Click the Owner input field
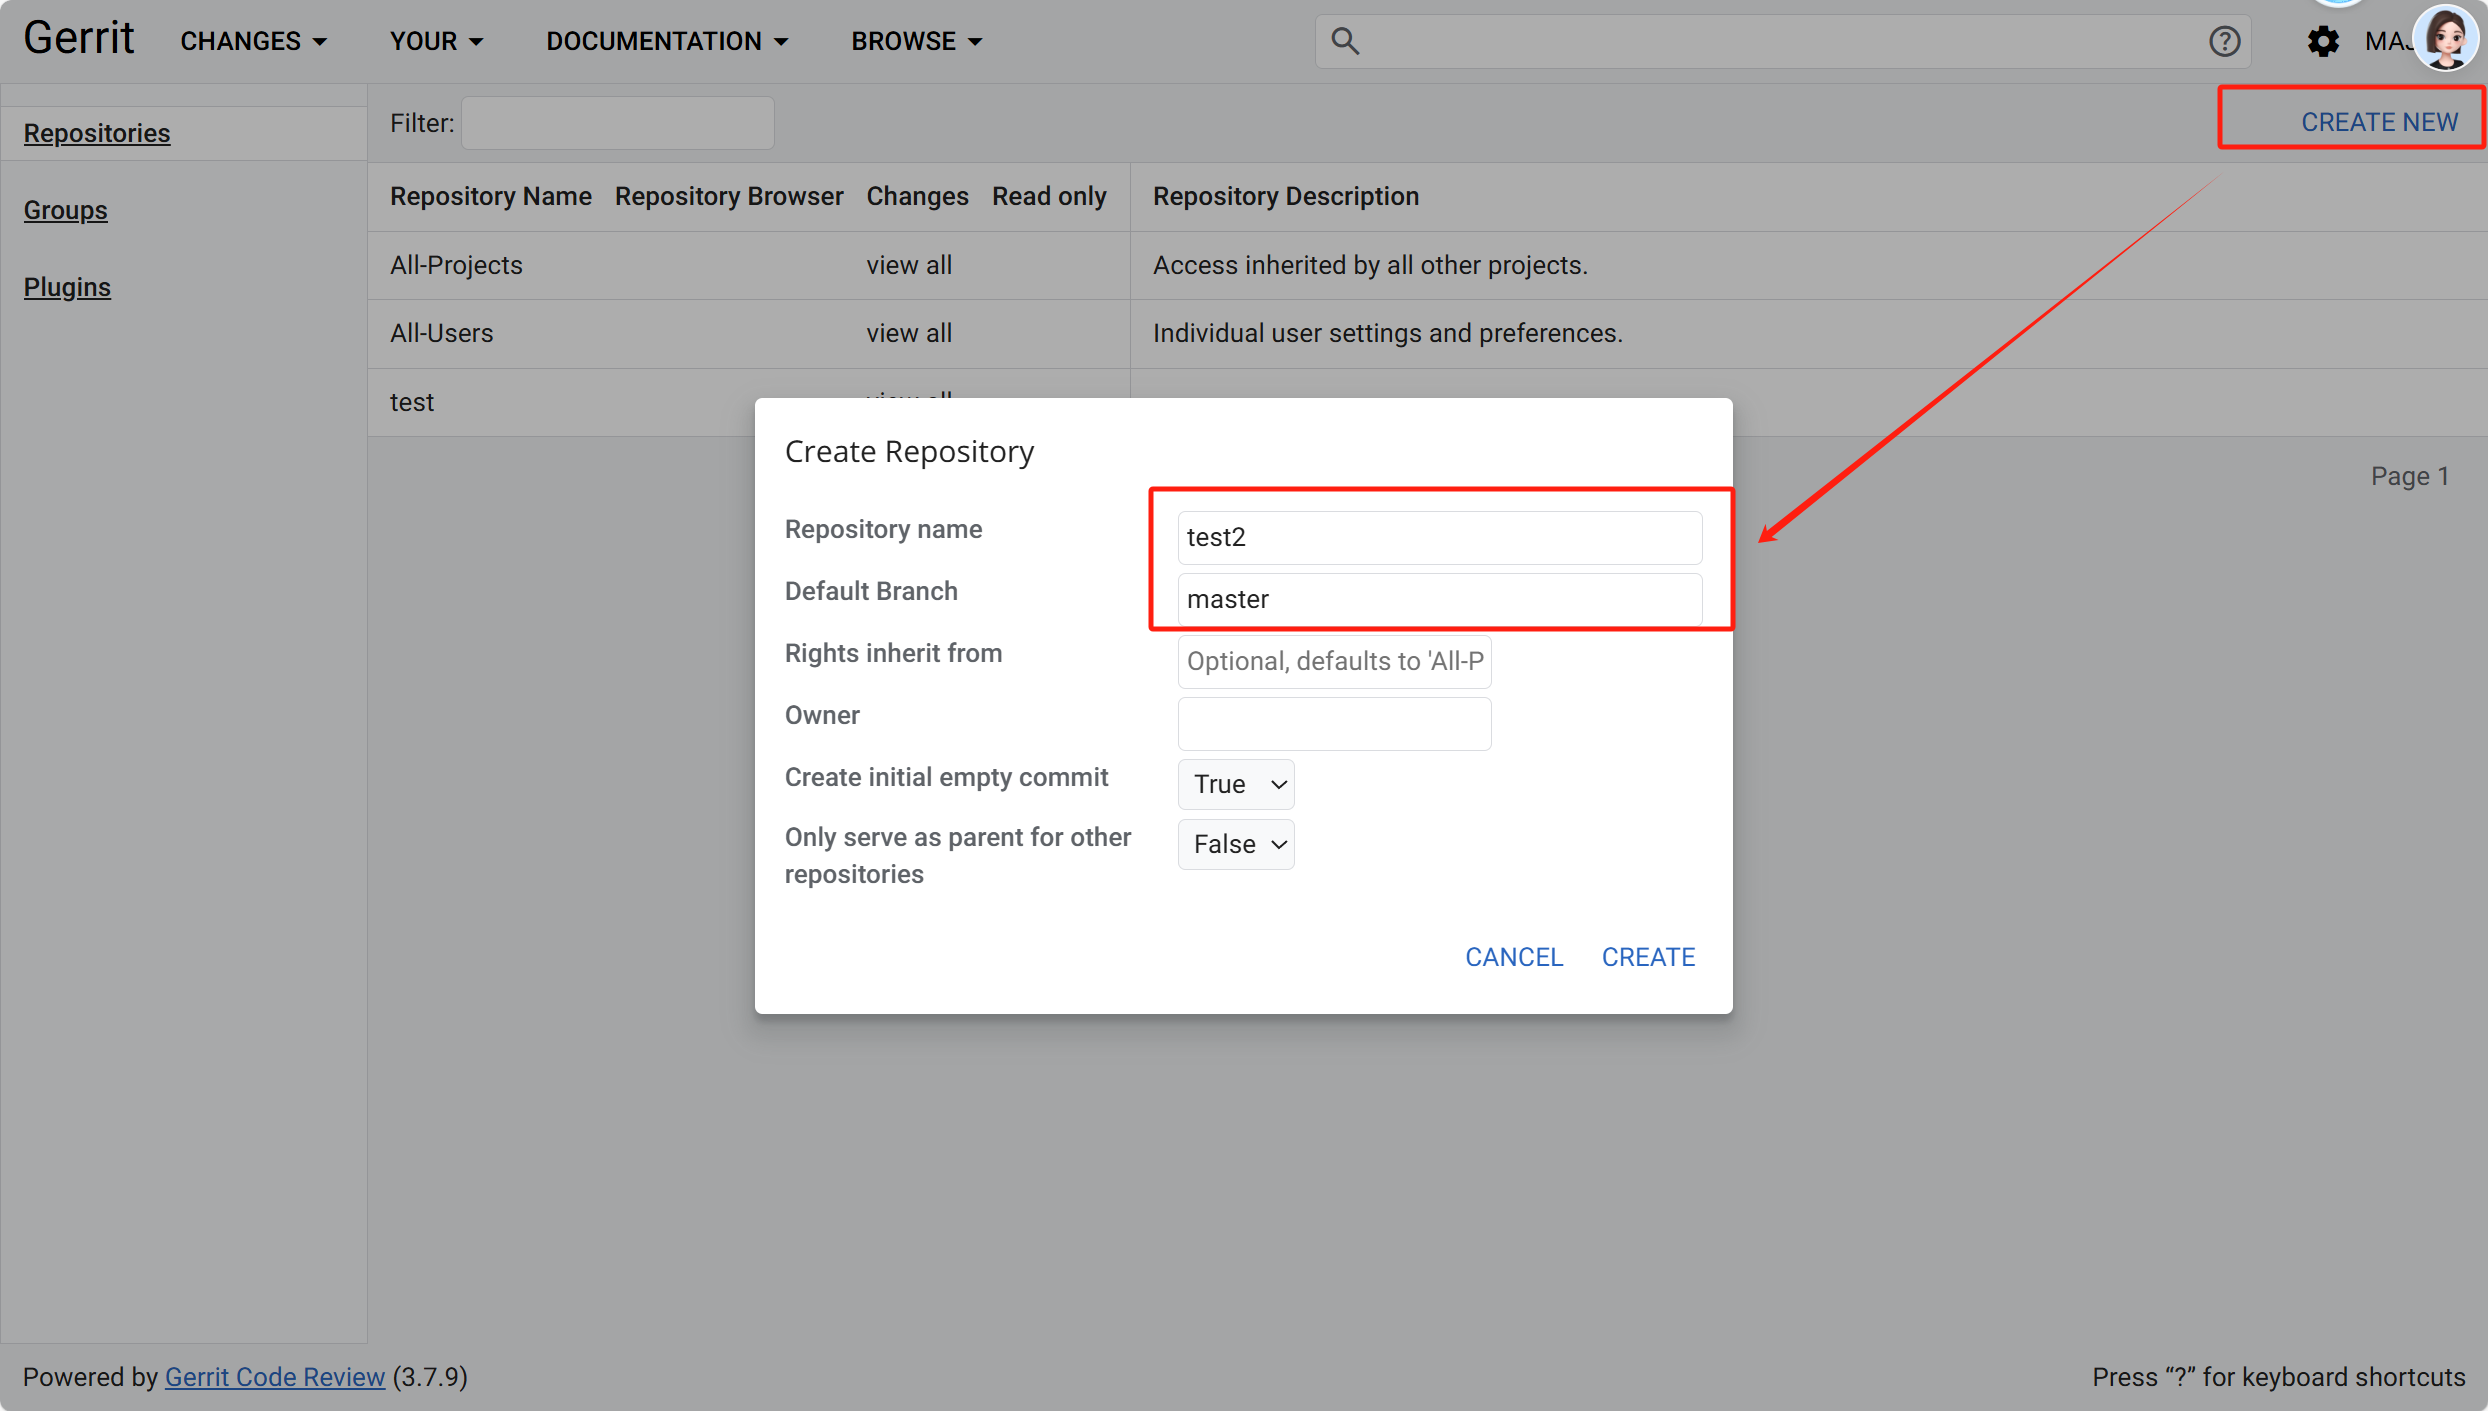The width and height of the screenshot is (2488, 1411). pyautogui.click(x=1334, y=723)
